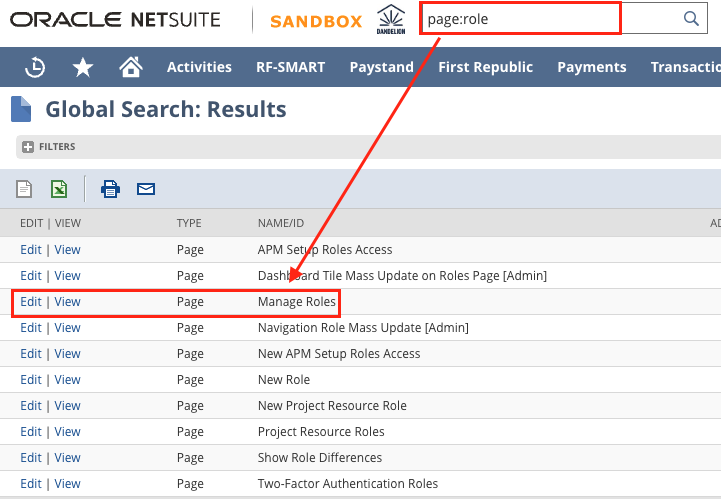Open Show Role Differences result
This screenshot has height=499, width=721.
click(319, 458)
